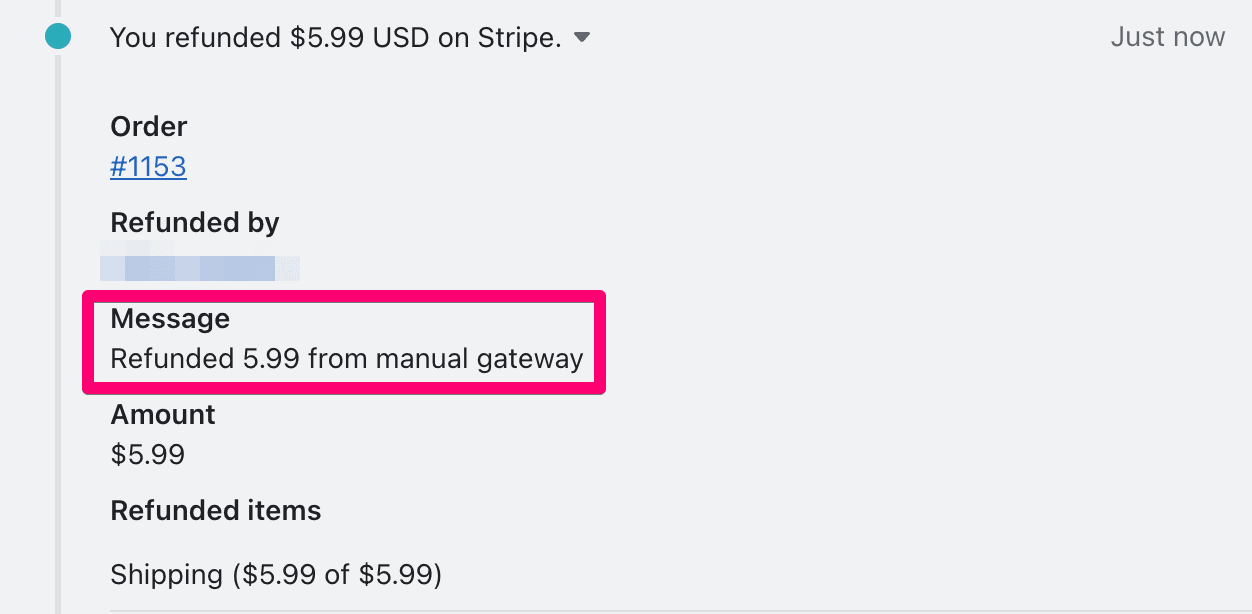Click the Refunded items heading
Viewport: 1252px width, 614px height.
click(x=215, y=510)
